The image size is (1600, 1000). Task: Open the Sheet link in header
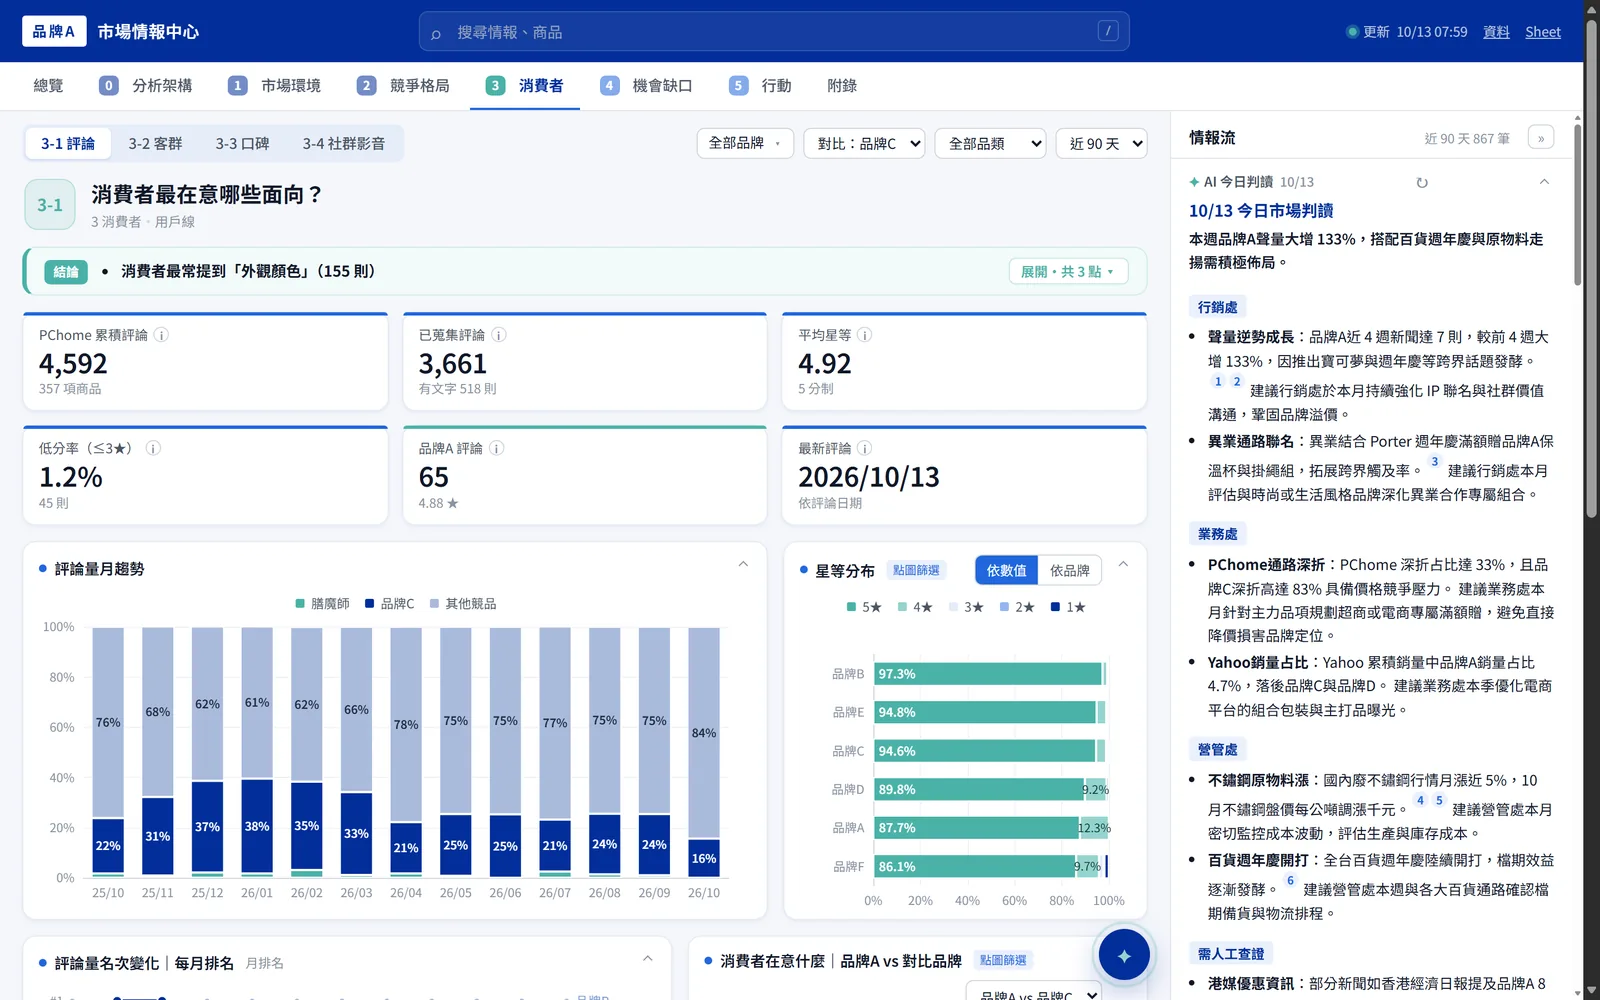[x=1542, y=32]
